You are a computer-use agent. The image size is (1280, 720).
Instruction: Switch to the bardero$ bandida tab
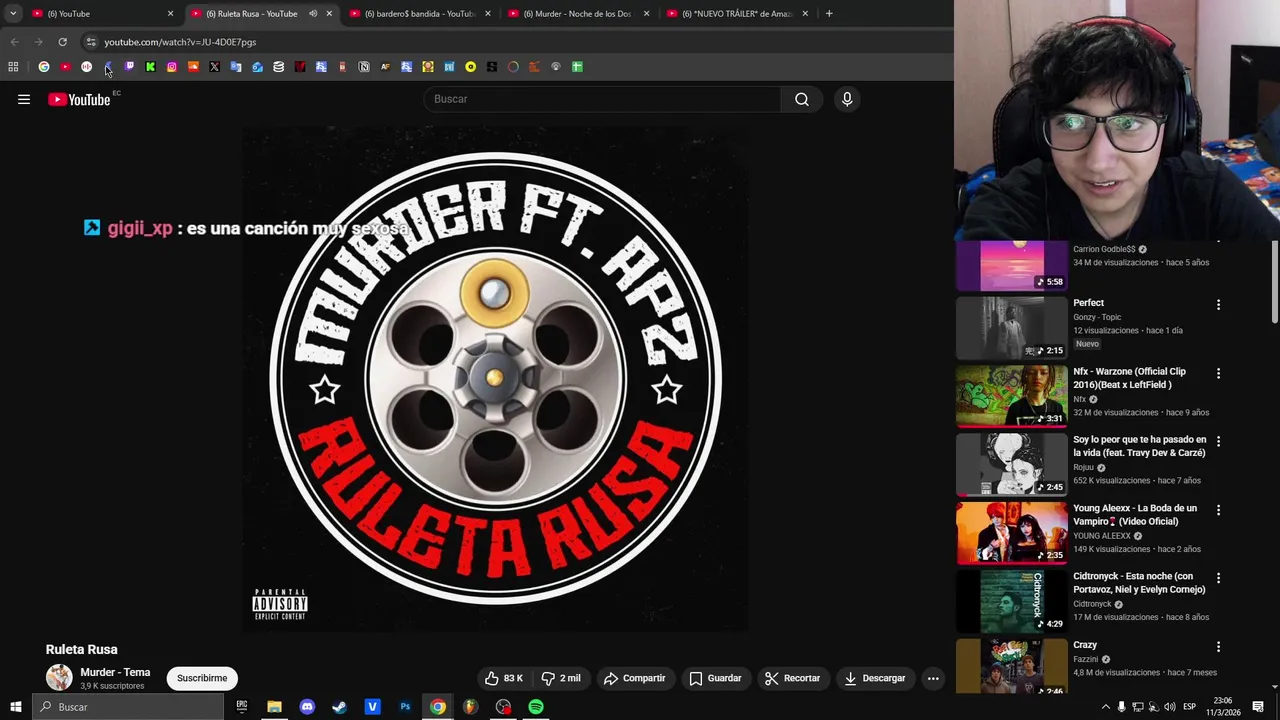(x=419, y=14)
